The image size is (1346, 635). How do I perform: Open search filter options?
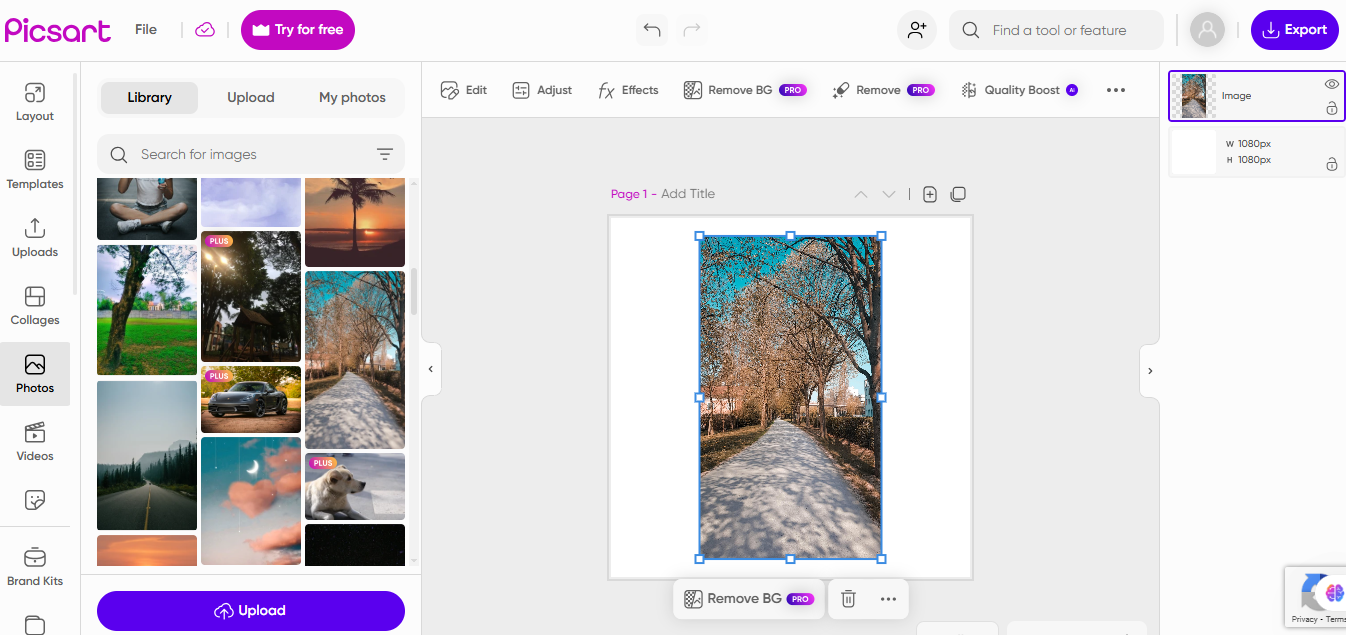385,154
